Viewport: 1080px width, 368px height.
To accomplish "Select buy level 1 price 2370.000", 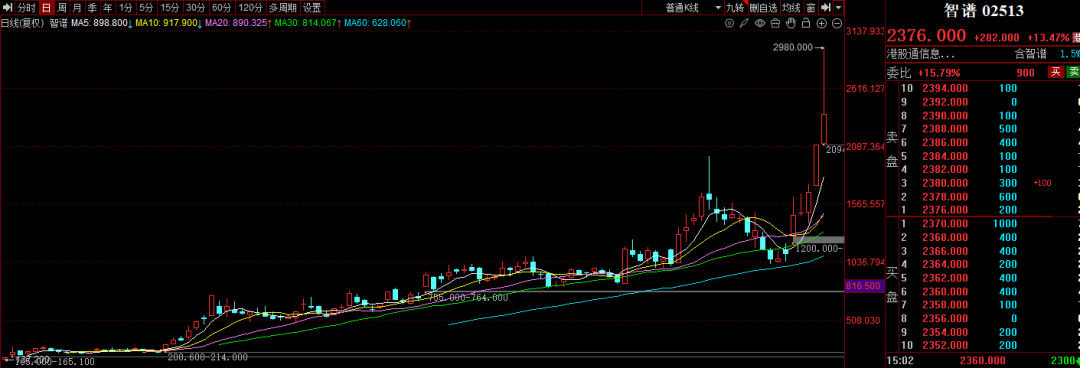I will (945, 223).
